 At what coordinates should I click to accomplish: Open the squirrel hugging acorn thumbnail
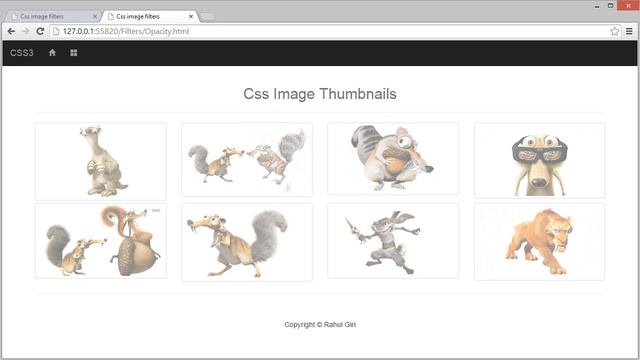393,158
